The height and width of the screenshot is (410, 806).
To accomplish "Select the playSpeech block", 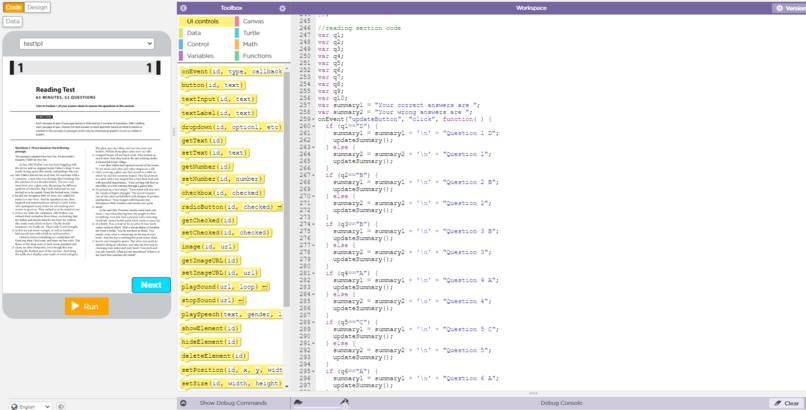I will [231, 315].
